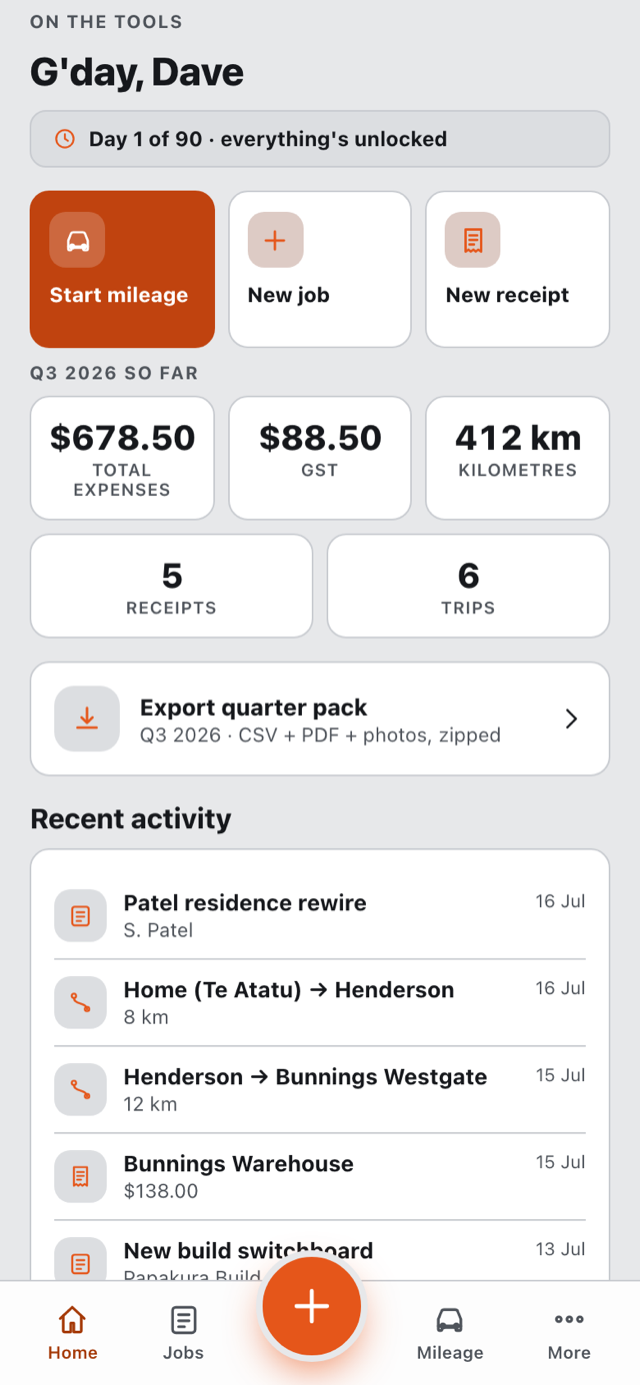Tap the car icon on Start mileage
640x1385 pixels.
coord(77,240)
